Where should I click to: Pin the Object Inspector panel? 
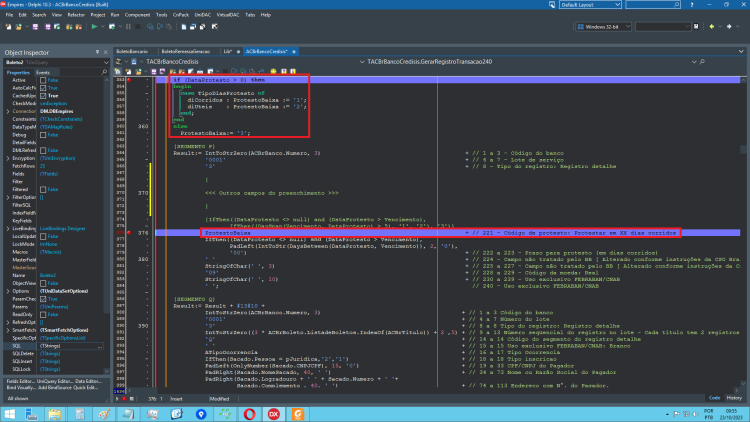coord(97,52)
